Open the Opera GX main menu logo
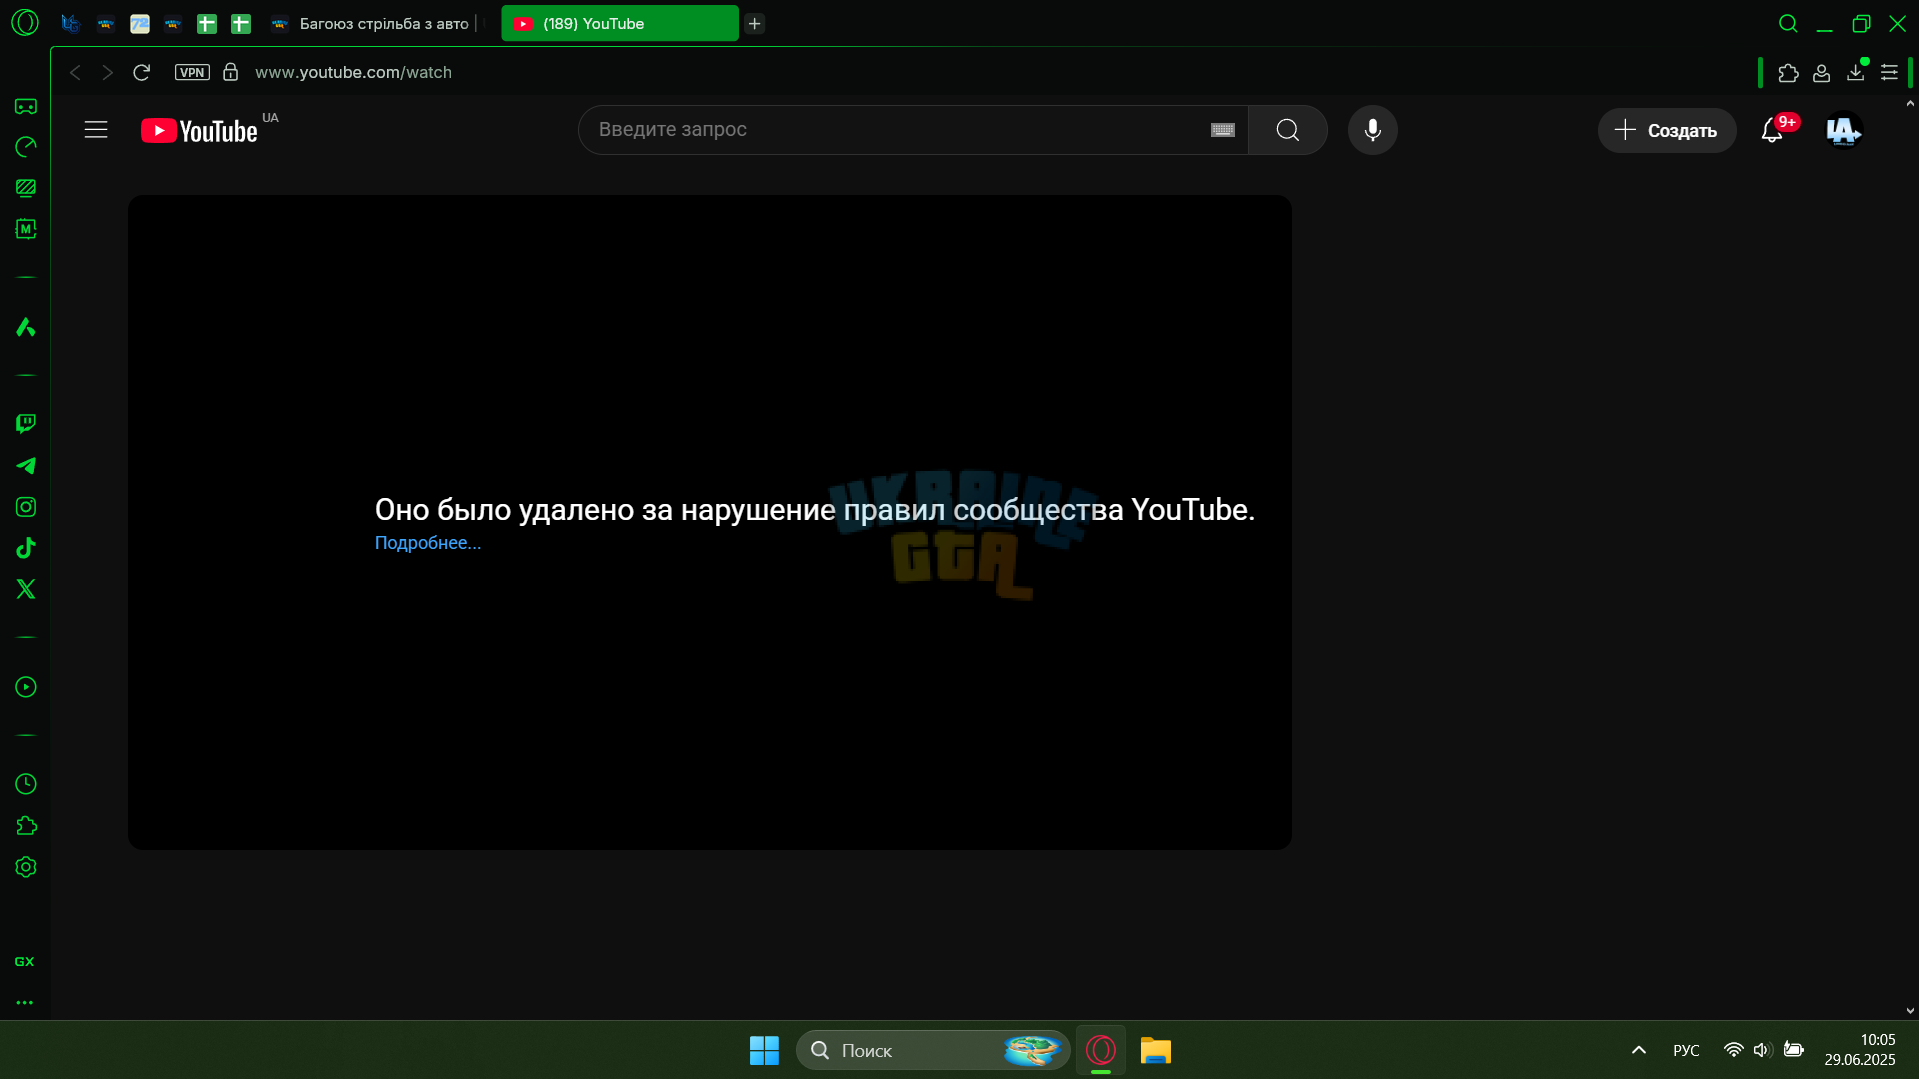This screenshot has height=1079, width=1919. tap(25, 22)
